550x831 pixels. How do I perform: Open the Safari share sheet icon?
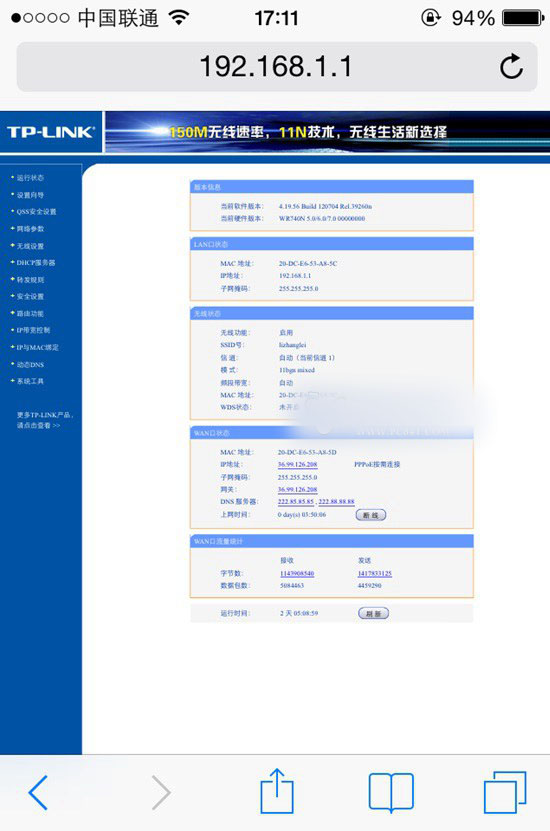[277, 791]
